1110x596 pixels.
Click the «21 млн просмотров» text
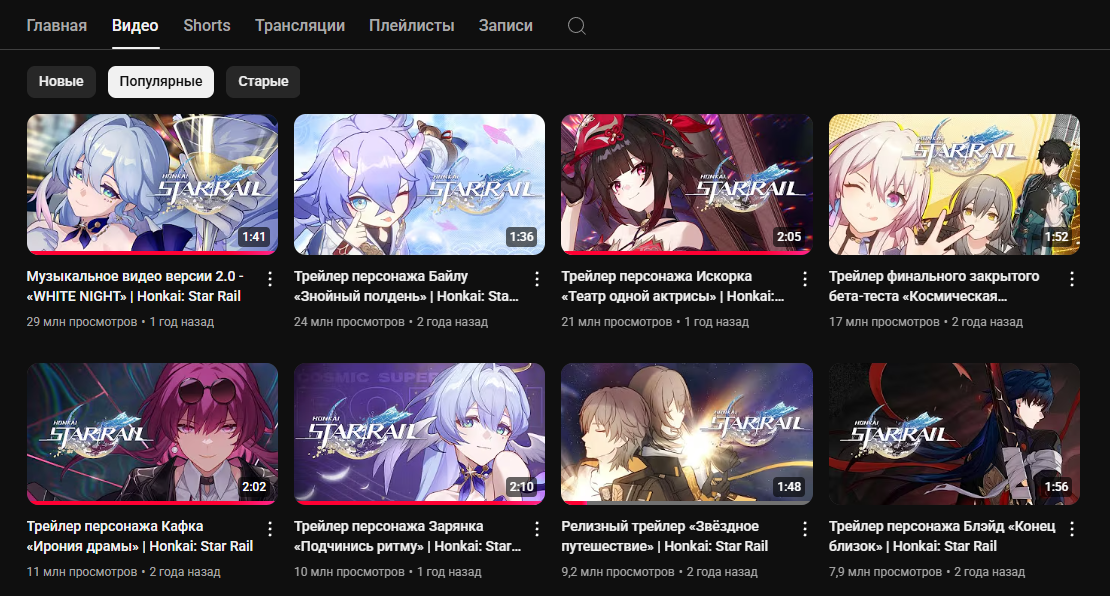tap(617, 322)
